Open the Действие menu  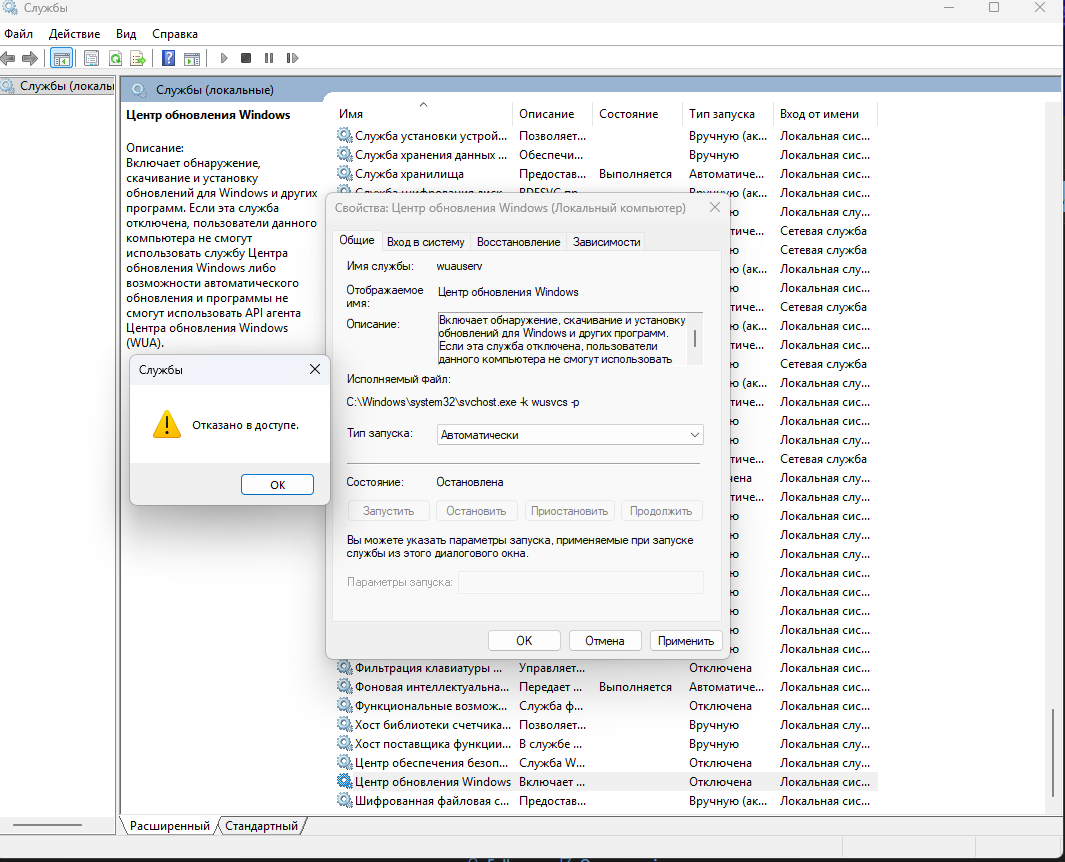point(75,34)
